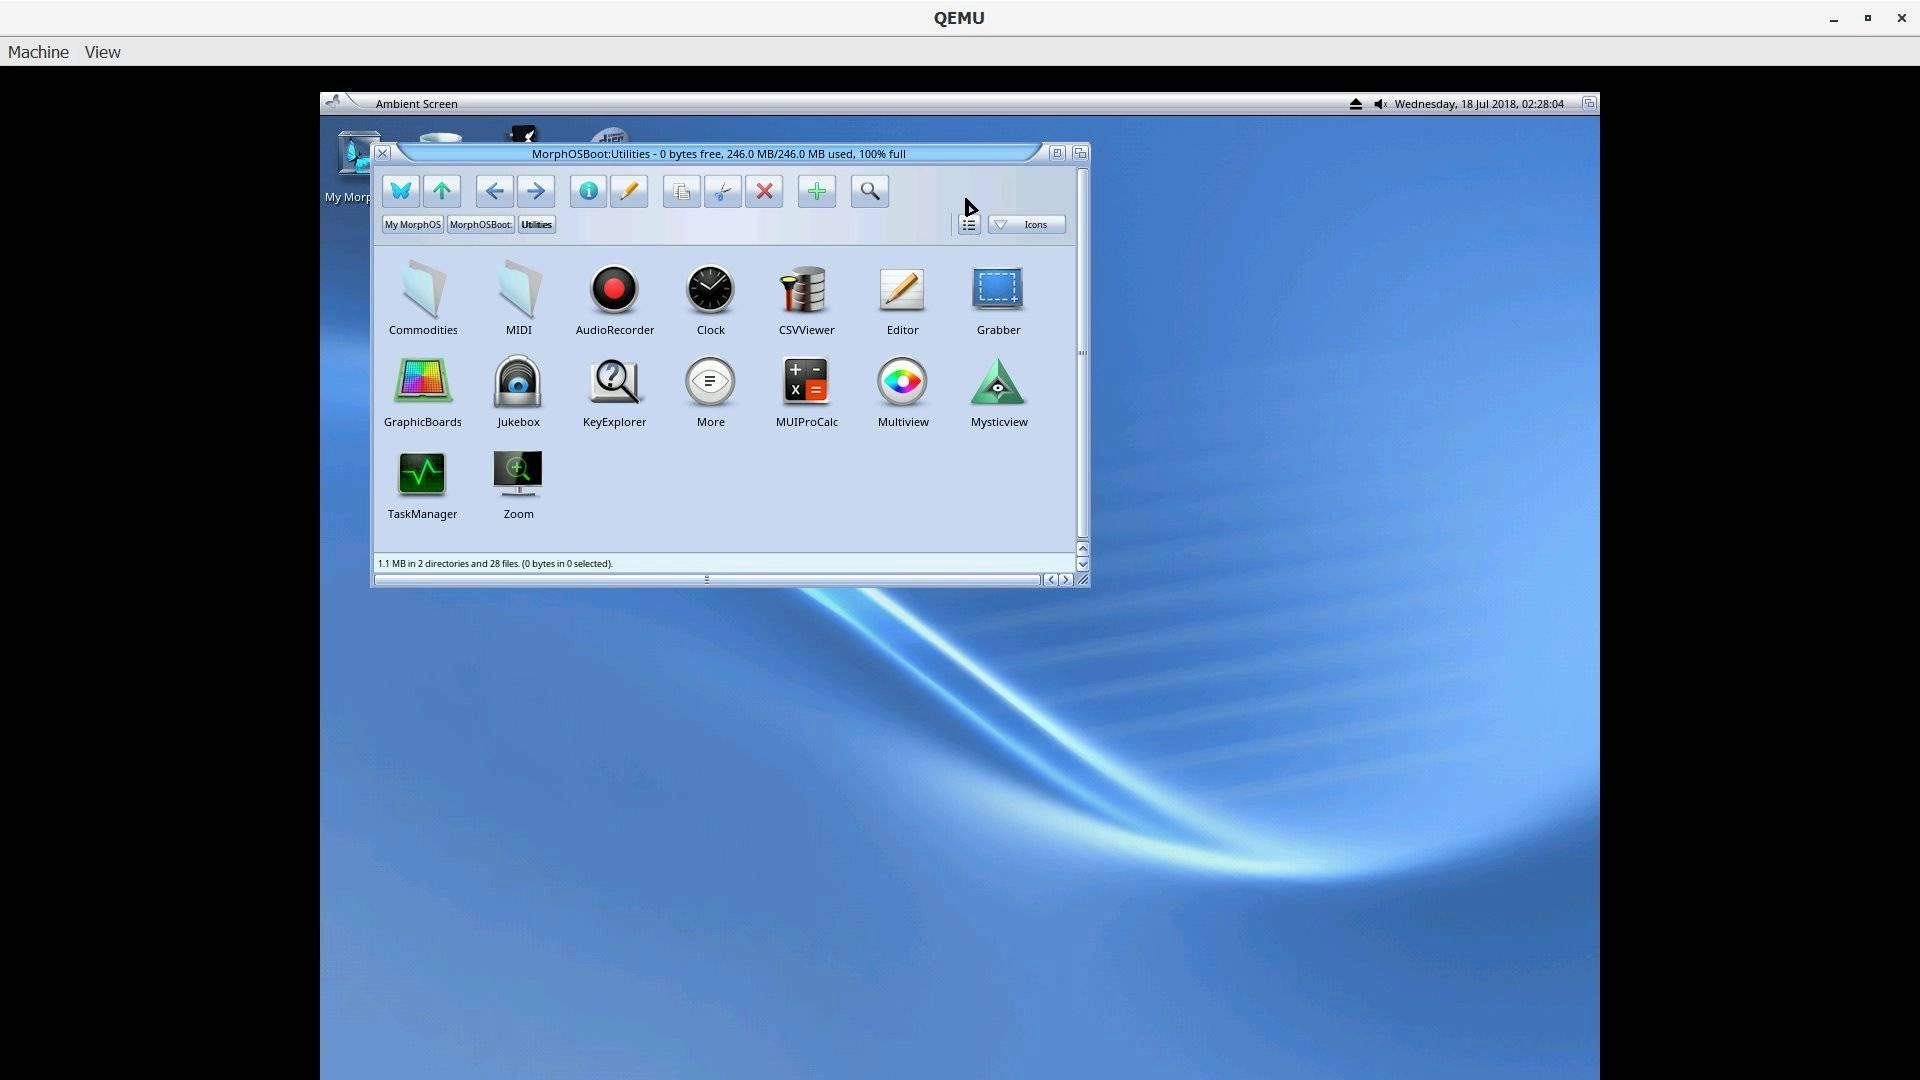This screenshot has width=1920, height=1080.
Task: Go to parent directory with up arrow
Action: [442, 191]
